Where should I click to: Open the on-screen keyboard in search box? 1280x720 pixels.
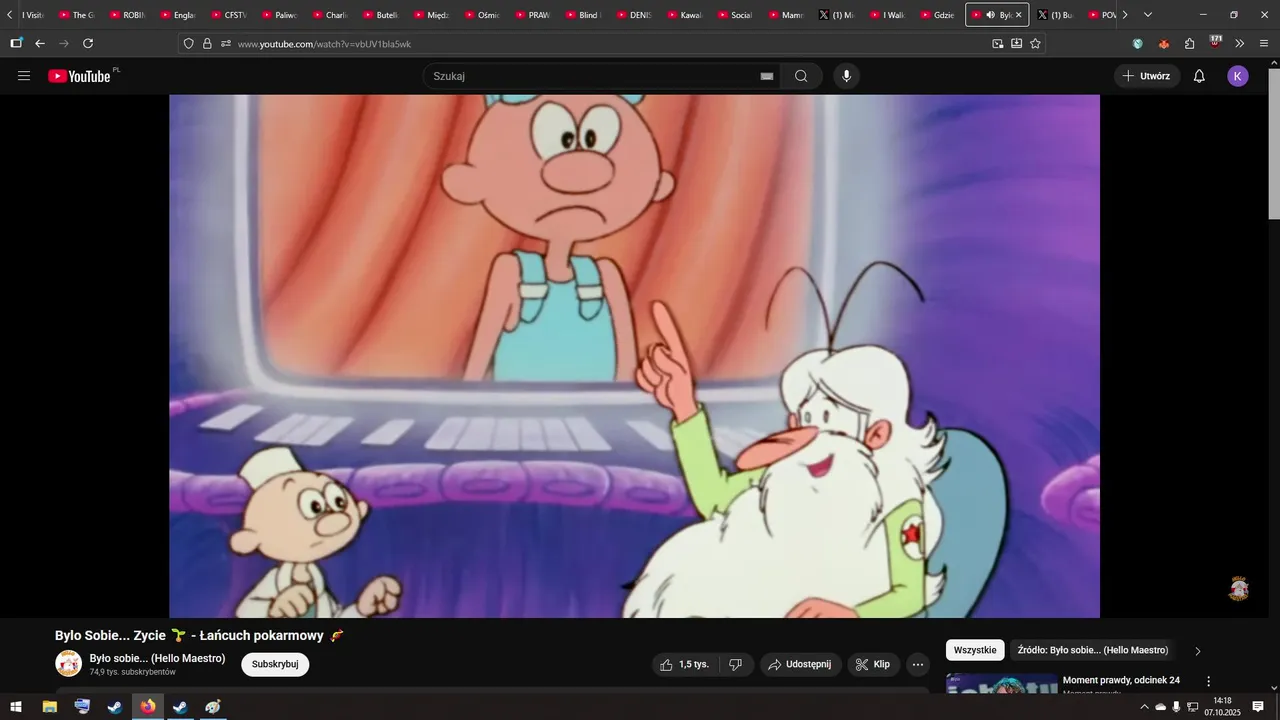pyautogui.click(x=767, y=76)
